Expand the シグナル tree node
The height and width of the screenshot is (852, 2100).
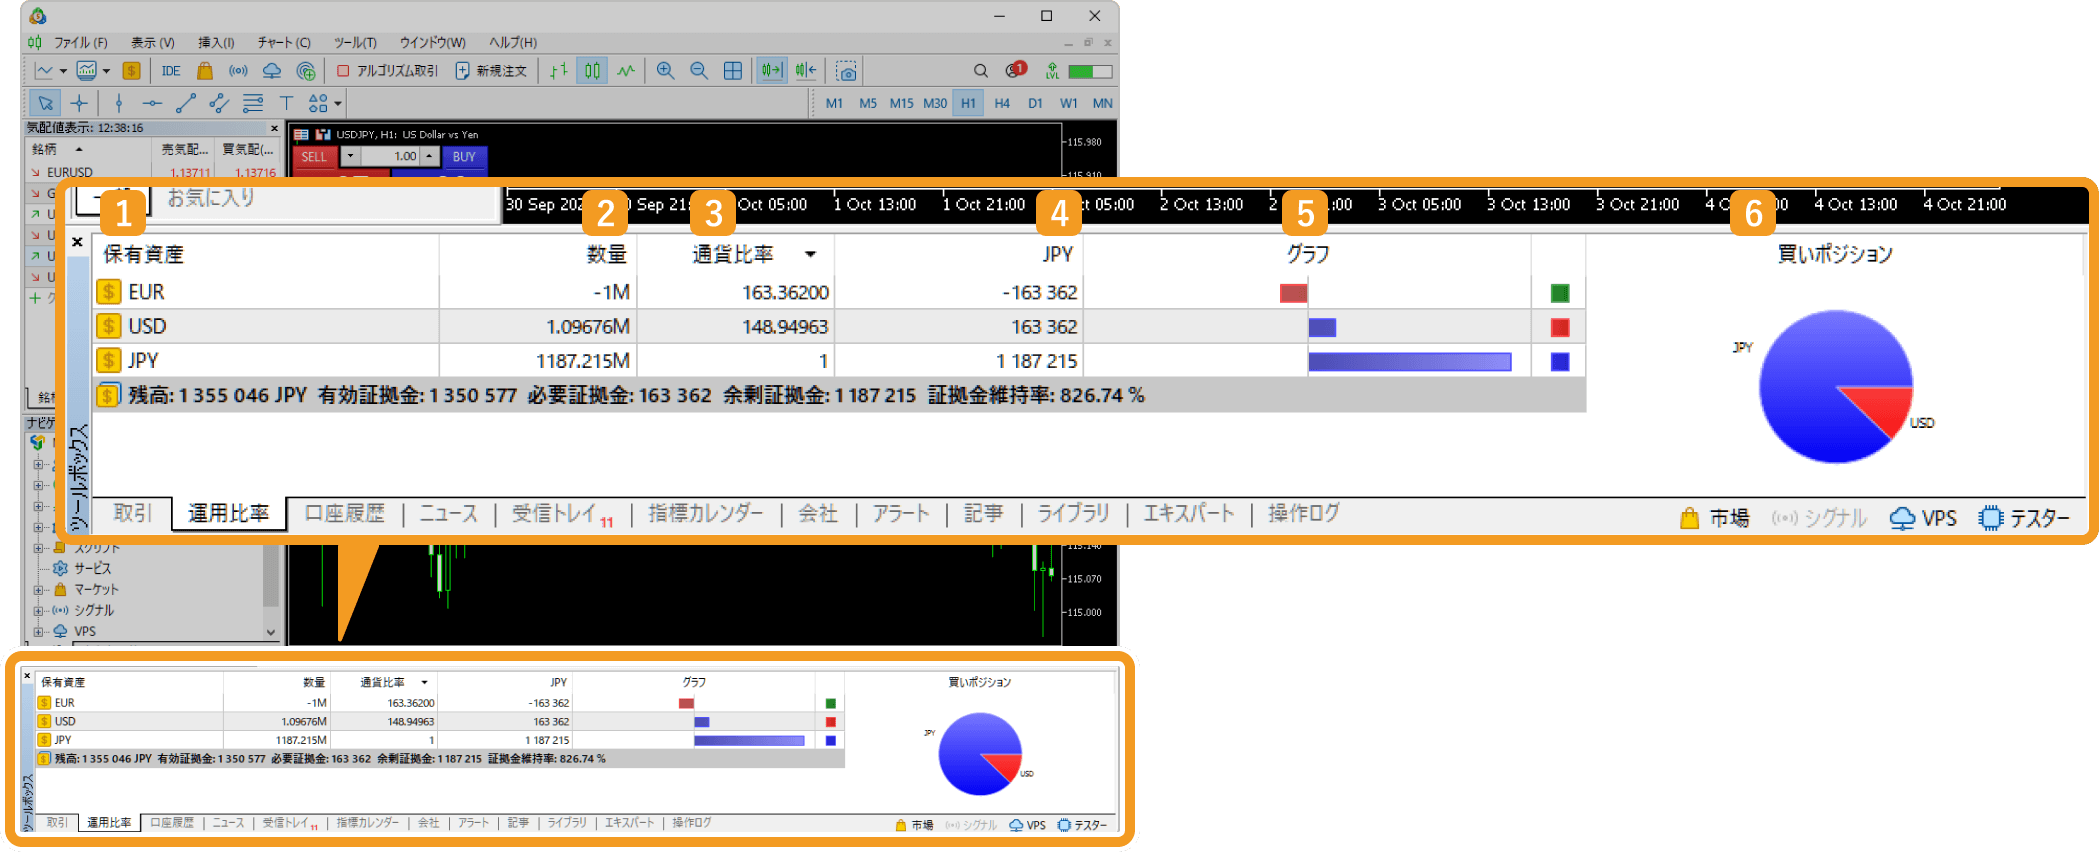(39, 611)
